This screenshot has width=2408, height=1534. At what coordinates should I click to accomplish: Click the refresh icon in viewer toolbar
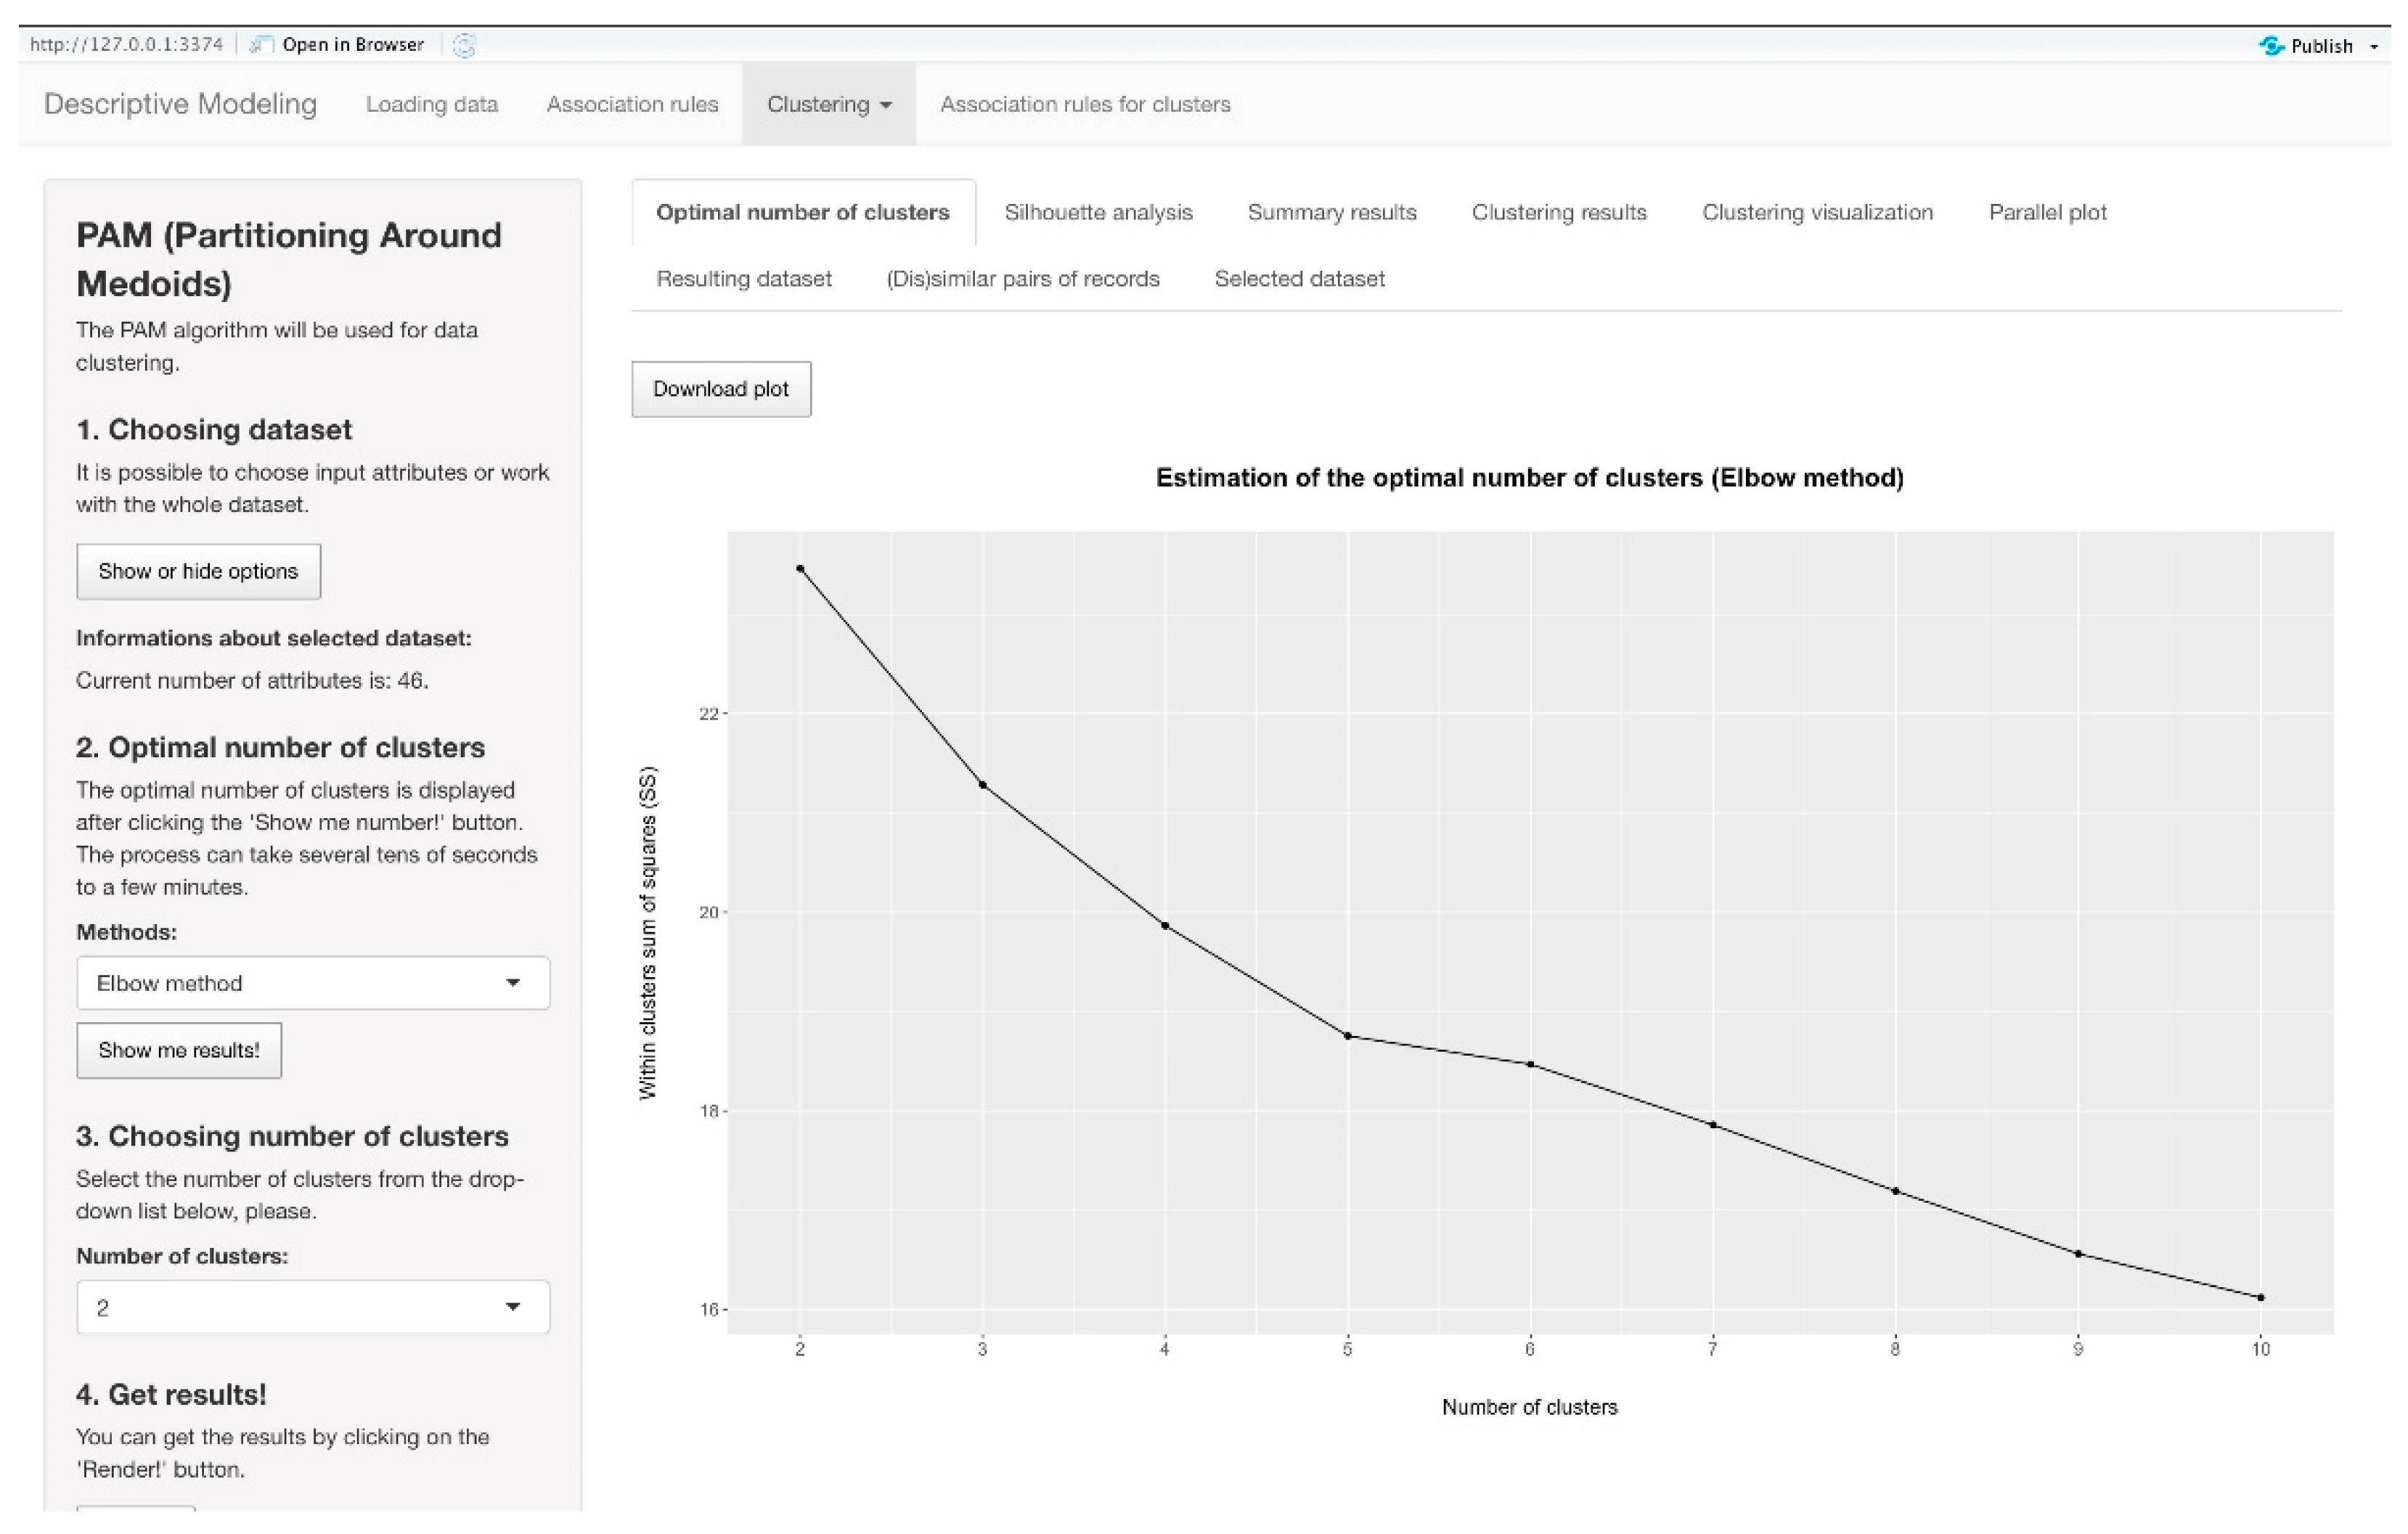(x=464, y=45)
